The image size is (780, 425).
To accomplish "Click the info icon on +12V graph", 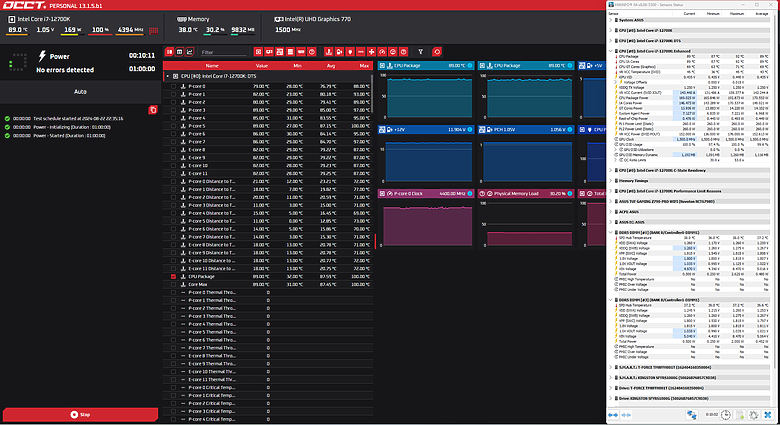I will 470,129.
